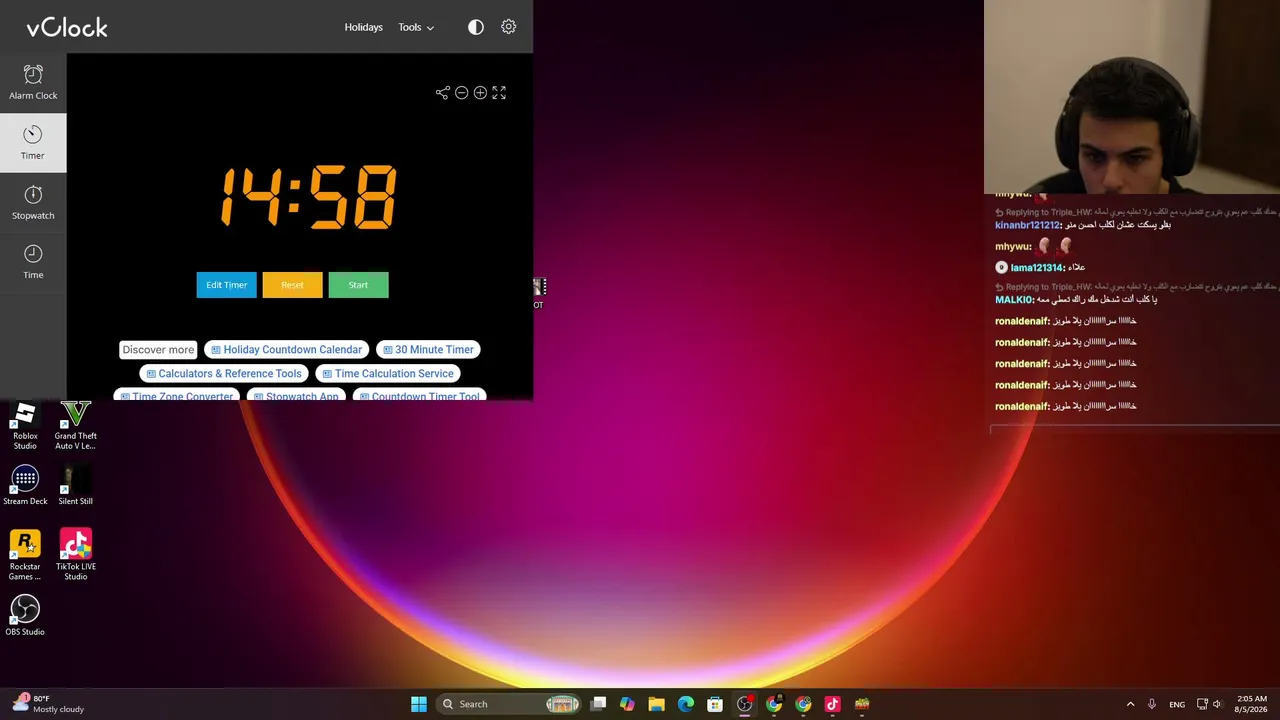Open the Holidays menu item
Image resolution: width=1280 pixels, height=720 pixels.
coord(364,27)
